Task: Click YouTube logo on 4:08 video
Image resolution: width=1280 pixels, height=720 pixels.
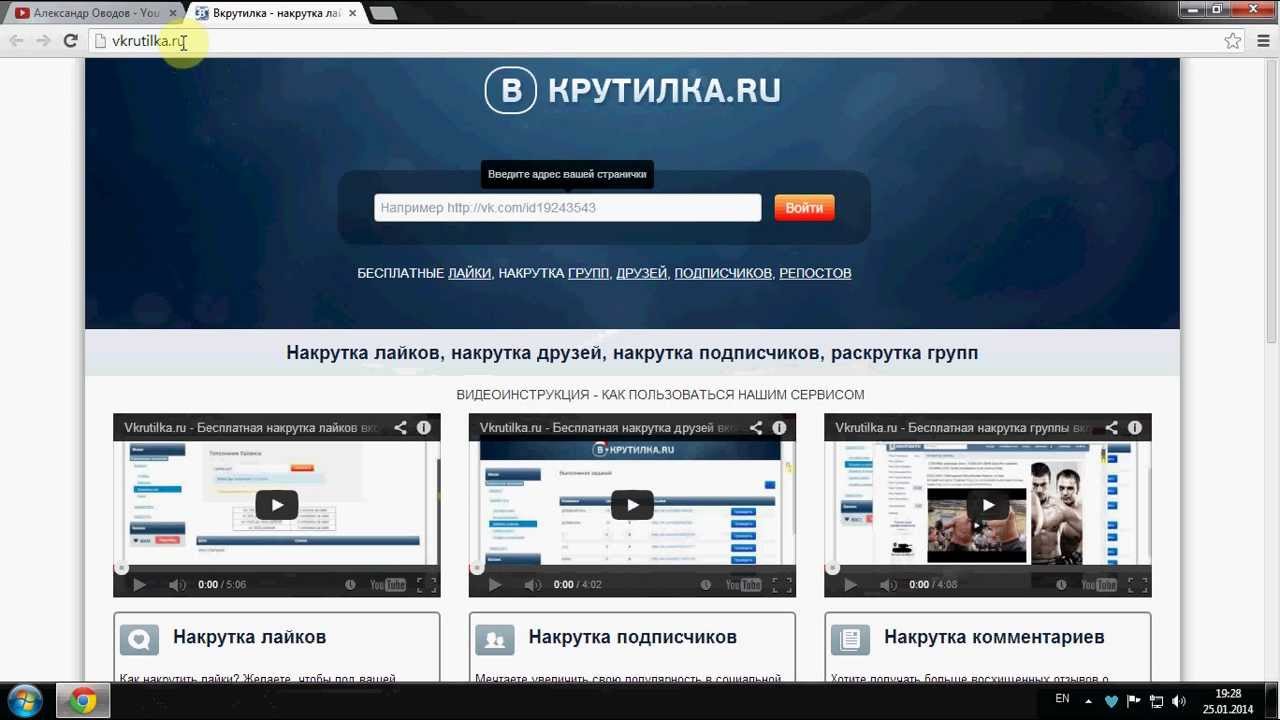Action: coord(1099,585)
